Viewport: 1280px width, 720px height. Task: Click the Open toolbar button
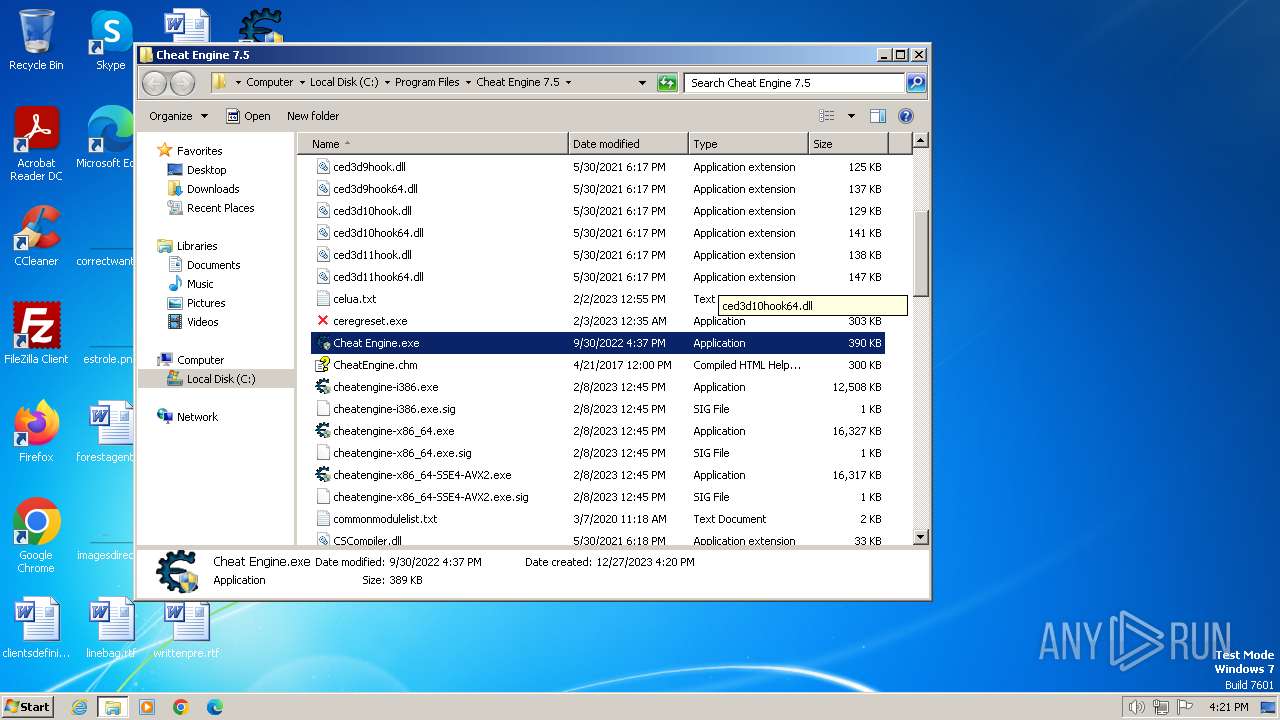[x=248, y=116]
